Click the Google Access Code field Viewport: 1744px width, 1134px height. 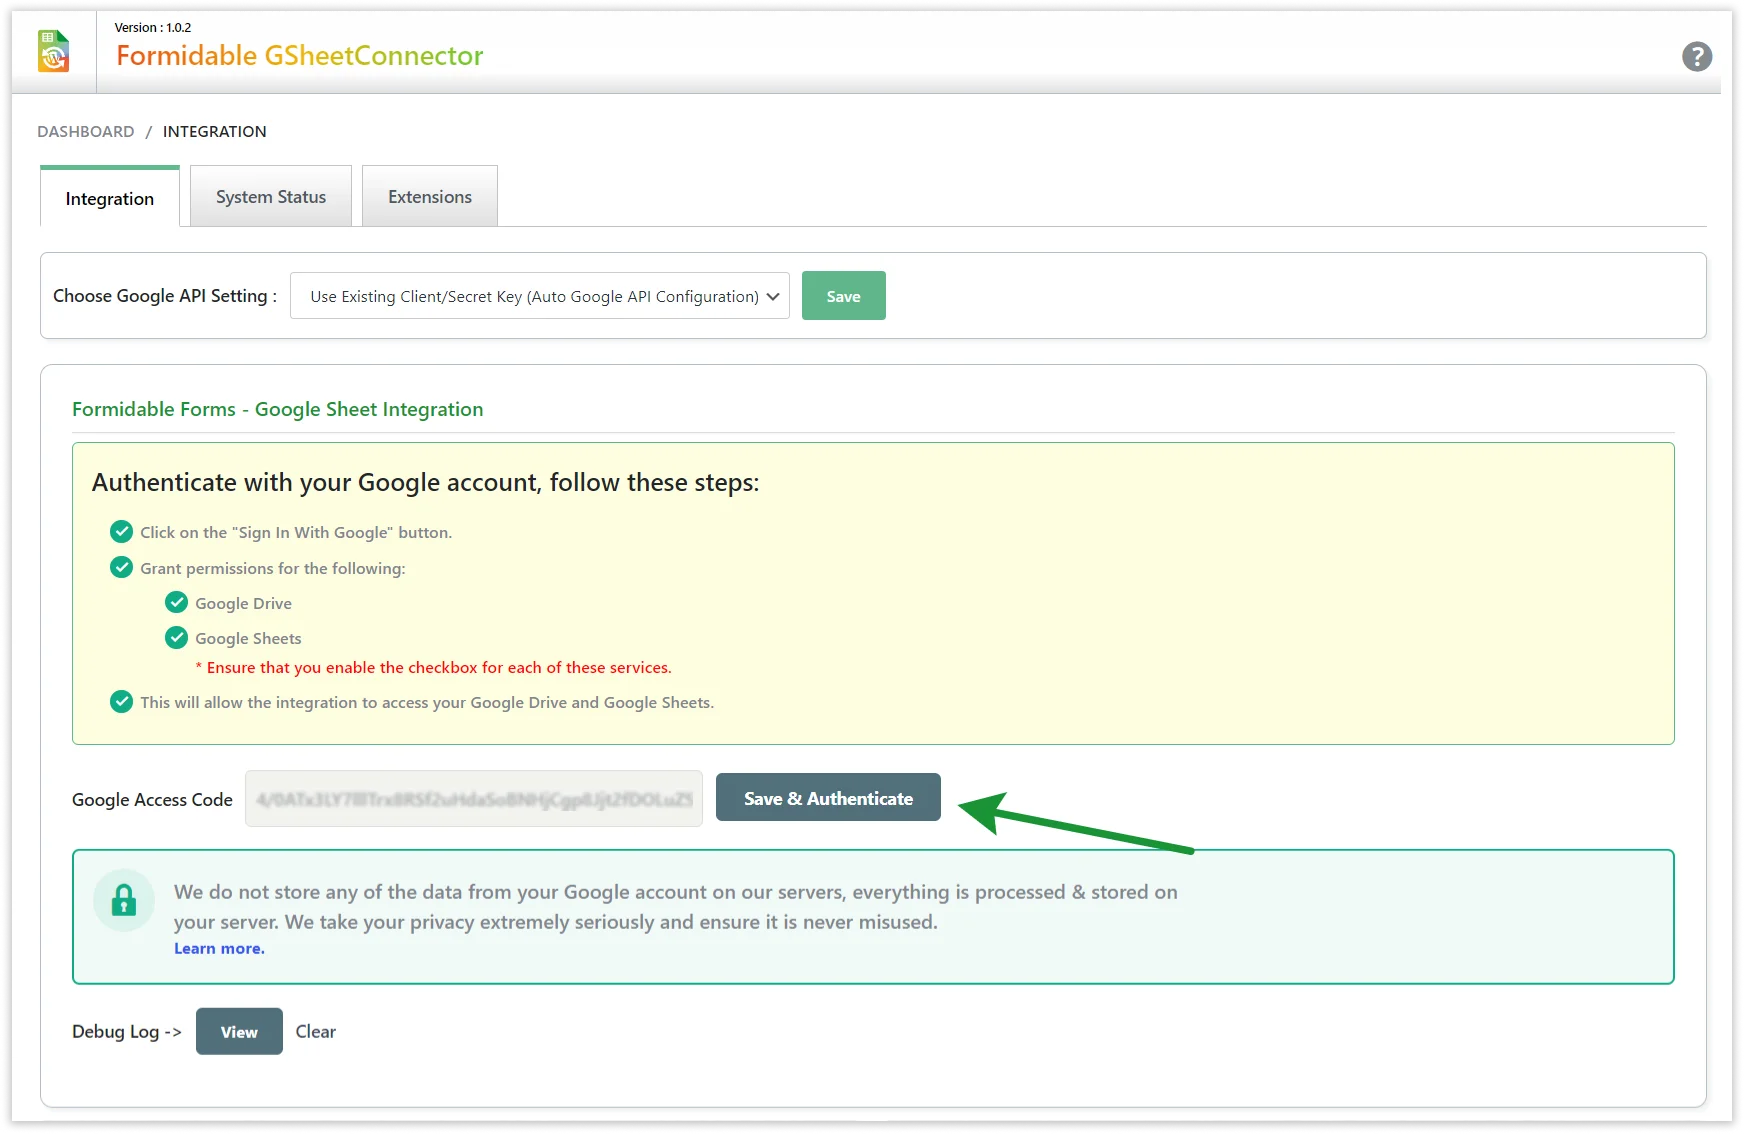(473, 798)
